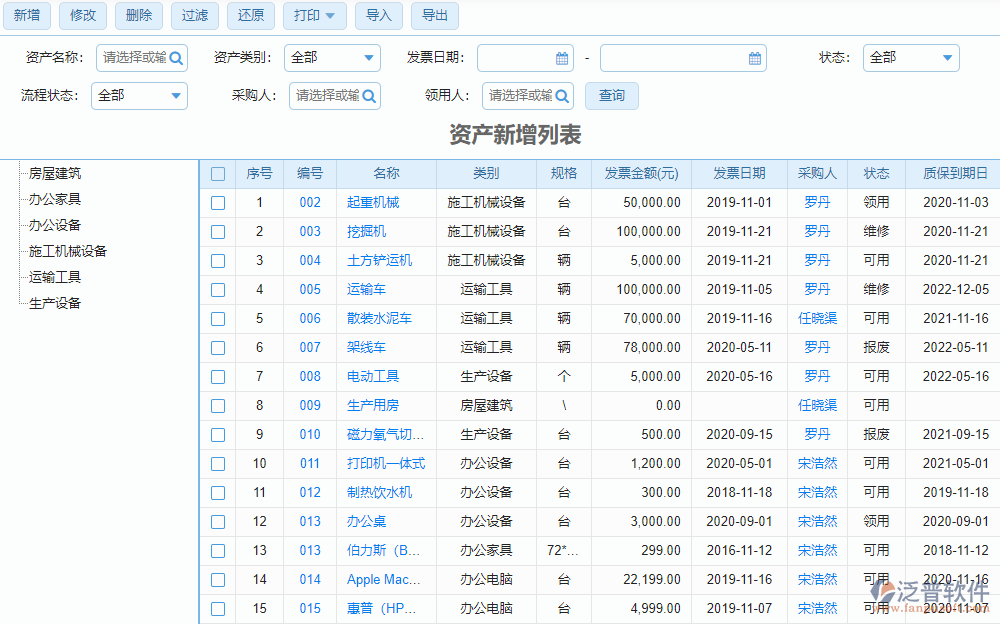Sort by 发票金额(元) column header
Viewport: 1000px width, 624px height.
pyautogui.click(x=641, y=173)
